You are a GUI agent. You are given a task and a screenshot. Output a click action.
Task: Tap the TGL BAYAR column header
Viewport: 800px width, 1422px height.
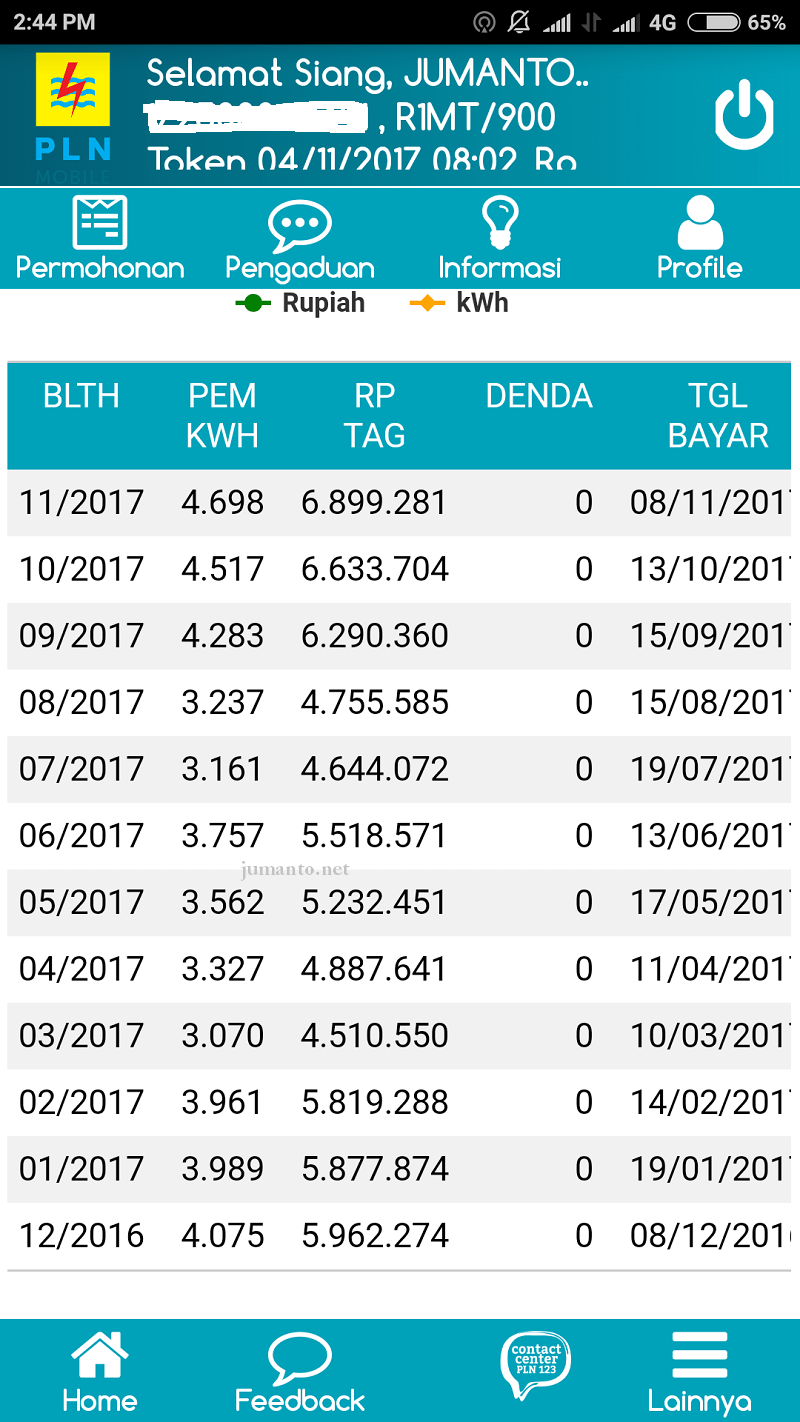pyautogui.click(x=718, y=416)
